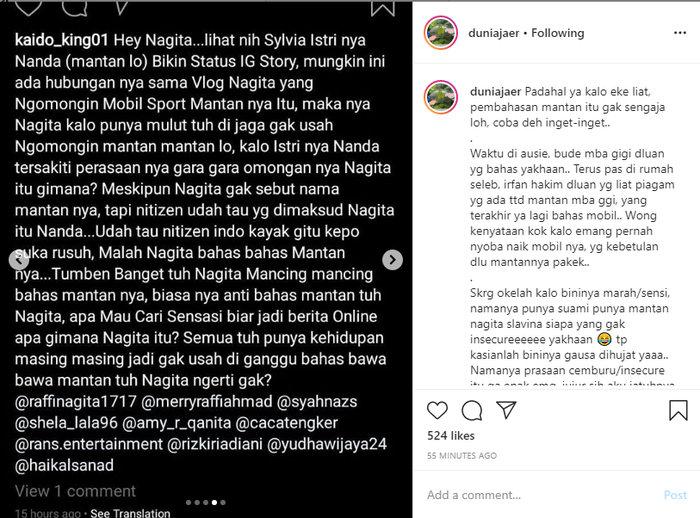700x518 pixels.
Task: Click the duniajaer username in the caption
Action: tap(496, 92)
